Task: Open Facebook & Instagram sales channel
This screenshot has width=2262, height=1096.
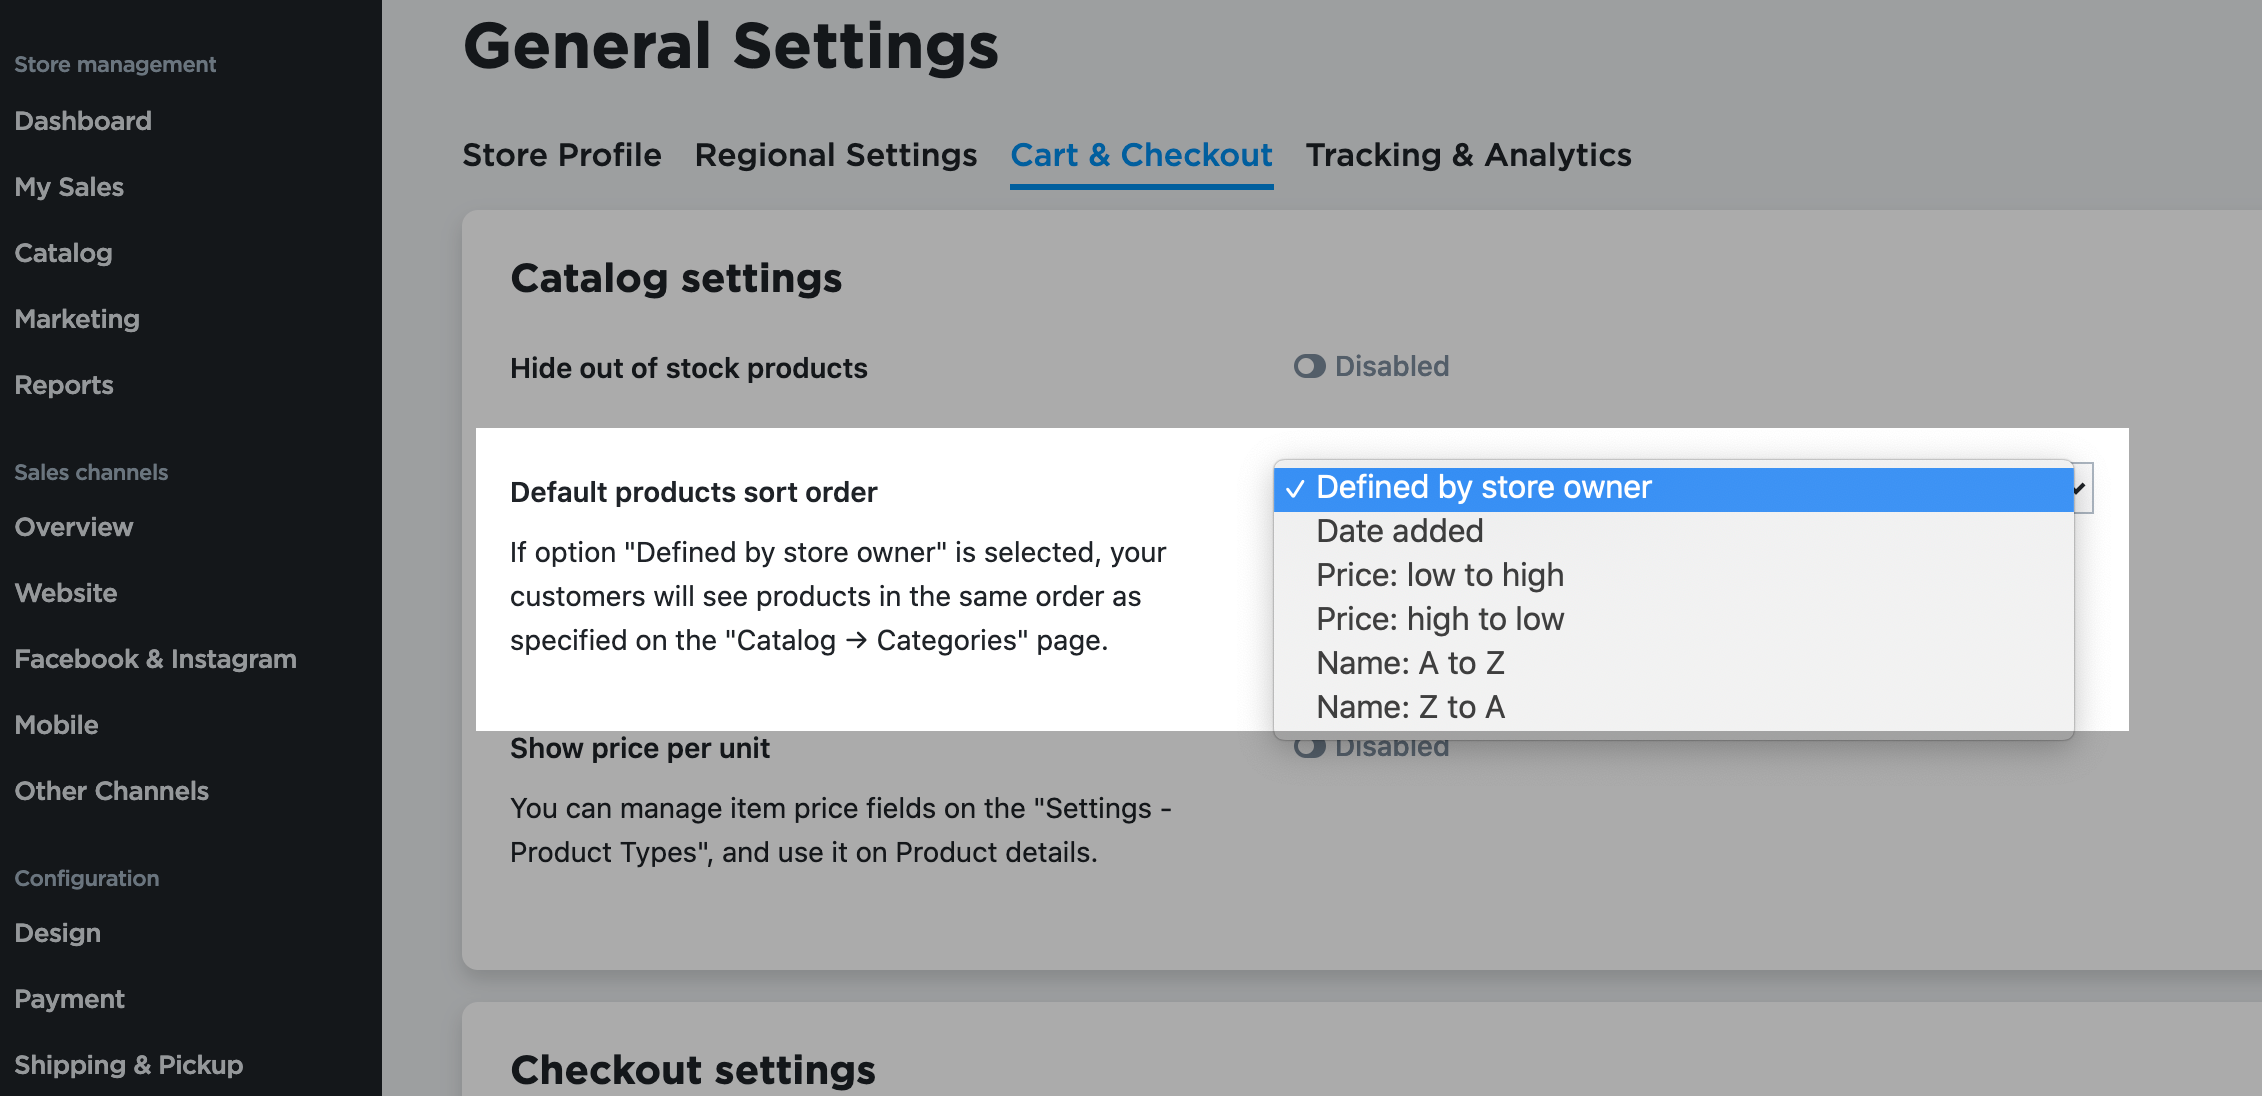Action: tap(155, 658)
